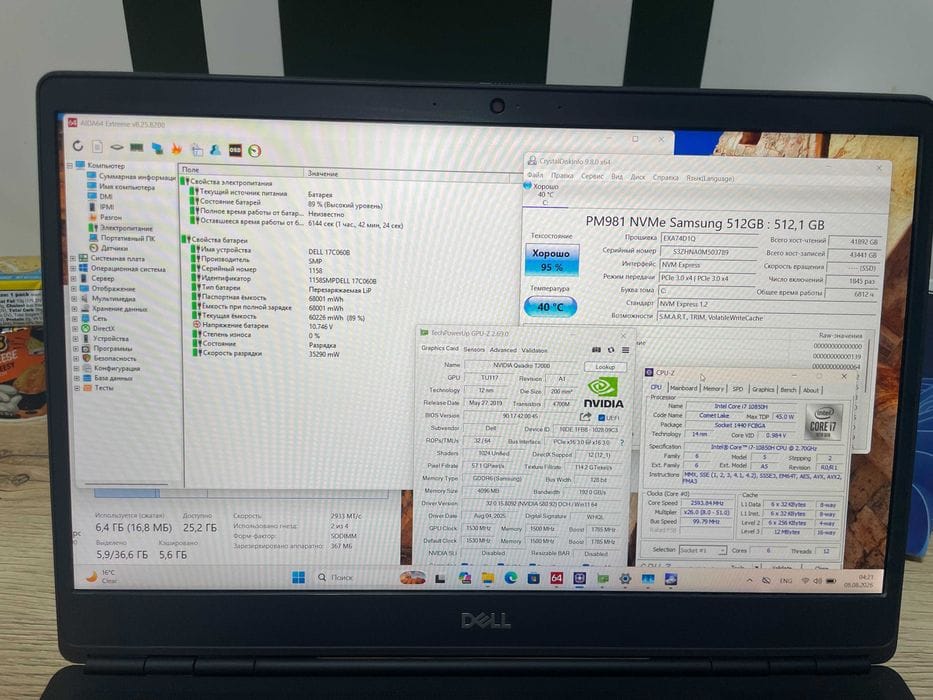Expand the Хранение данных tree node
This screenshot has height=700, width=933.
(x=75, y=309)
